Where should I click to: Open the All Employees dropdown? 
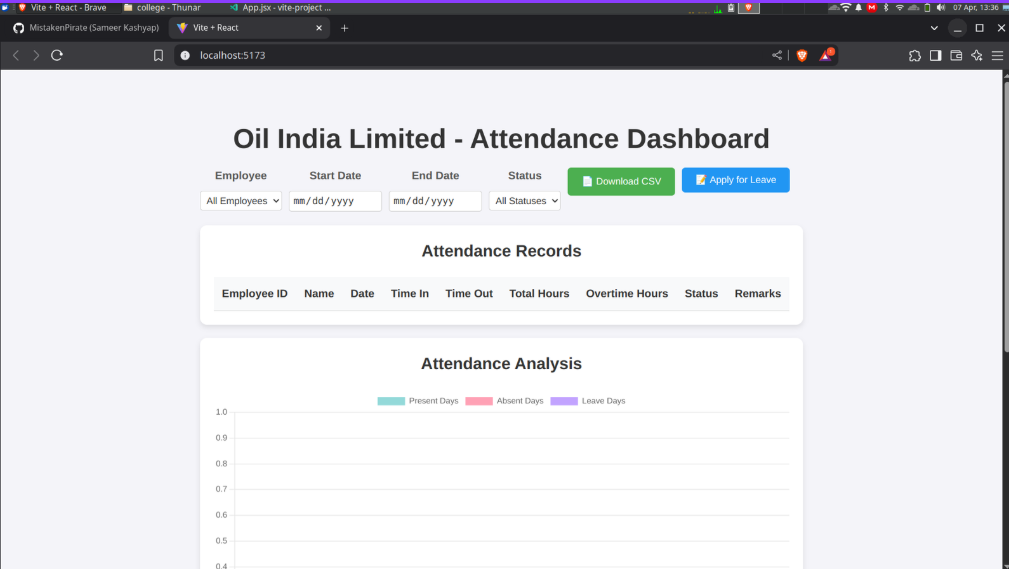pos(241,201)
